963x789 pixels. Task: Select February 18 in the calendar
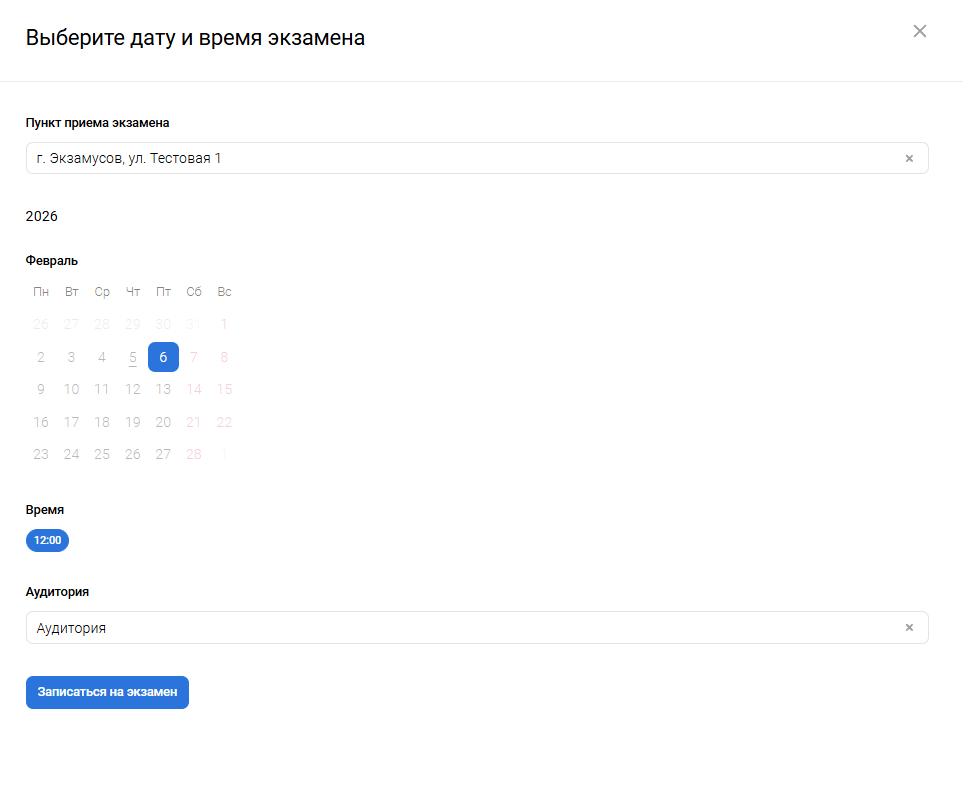point(102,422)
